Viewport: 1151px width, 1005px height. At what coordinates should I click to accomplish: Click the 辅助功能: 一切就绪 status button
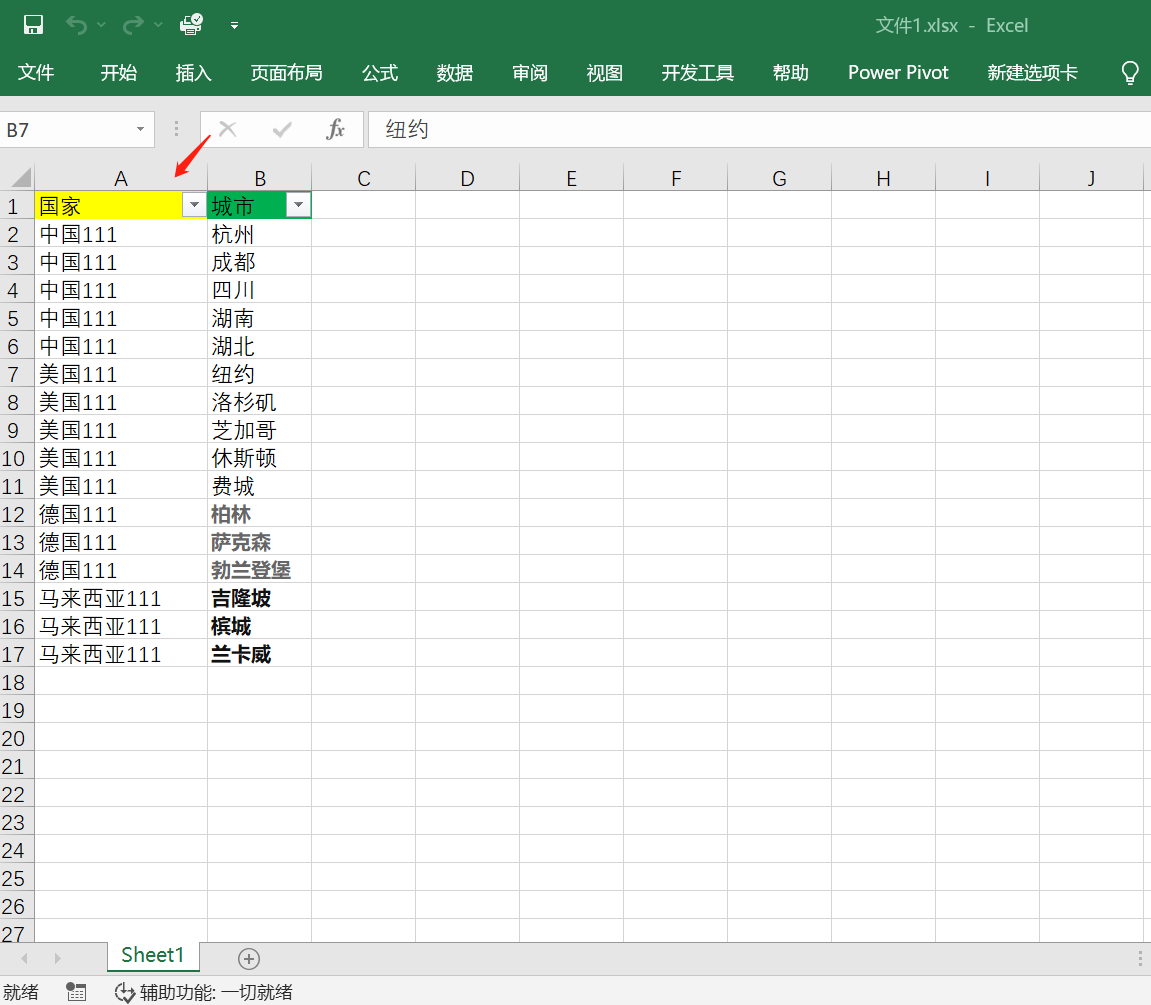204,992
